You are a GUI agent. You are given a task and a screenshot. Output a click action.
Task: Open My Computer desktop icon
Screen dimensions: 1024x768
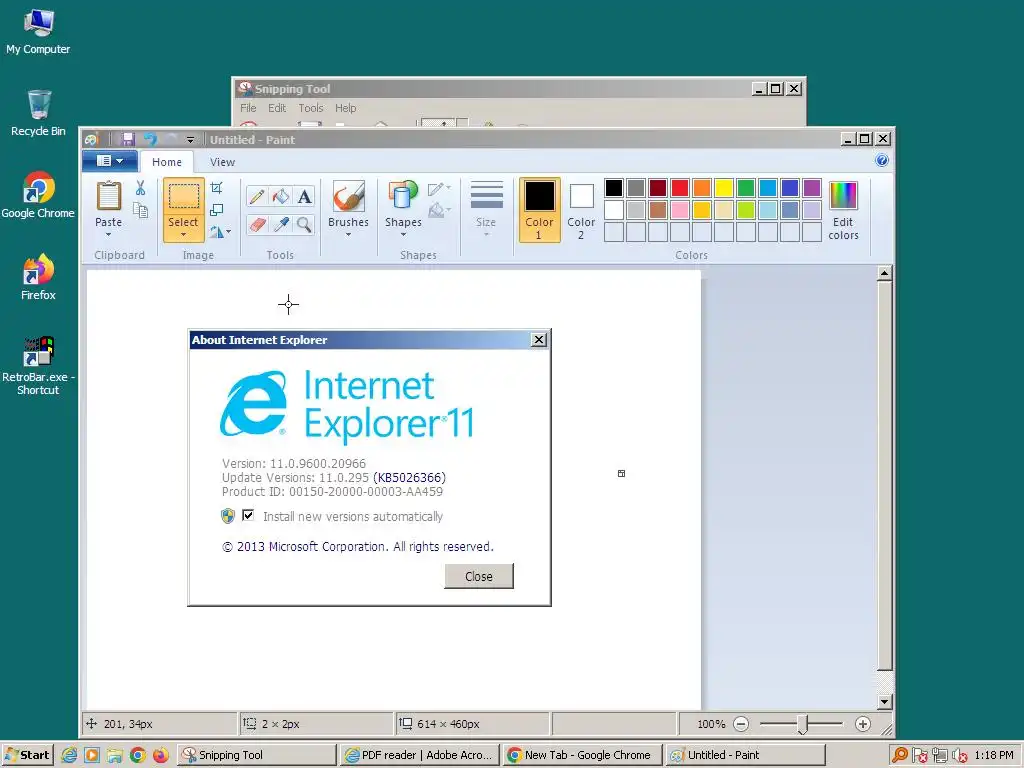coord(38,31)
